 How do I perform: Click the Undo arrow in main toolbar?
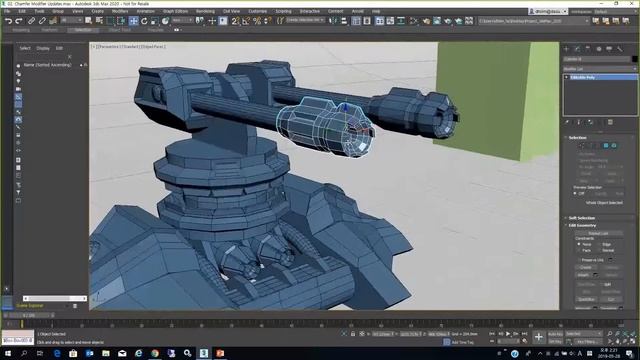(x=9, y=21)
